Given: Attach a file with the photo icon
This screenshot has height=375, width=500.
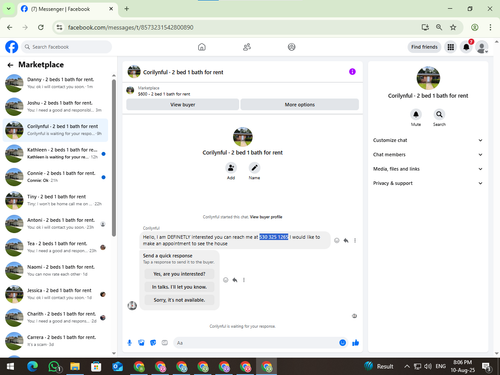Looking at the screenshot, I should click(x=141, y=343).
